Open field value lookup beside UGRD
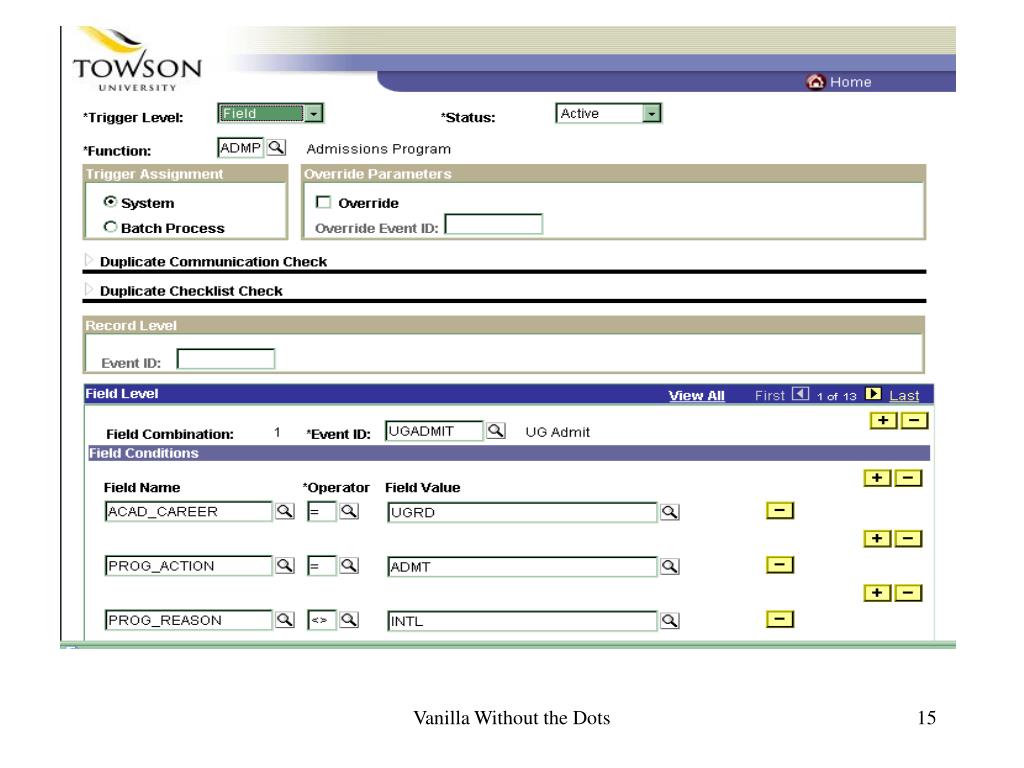Screen dimensions: 1024x768 tap(669, 512)
